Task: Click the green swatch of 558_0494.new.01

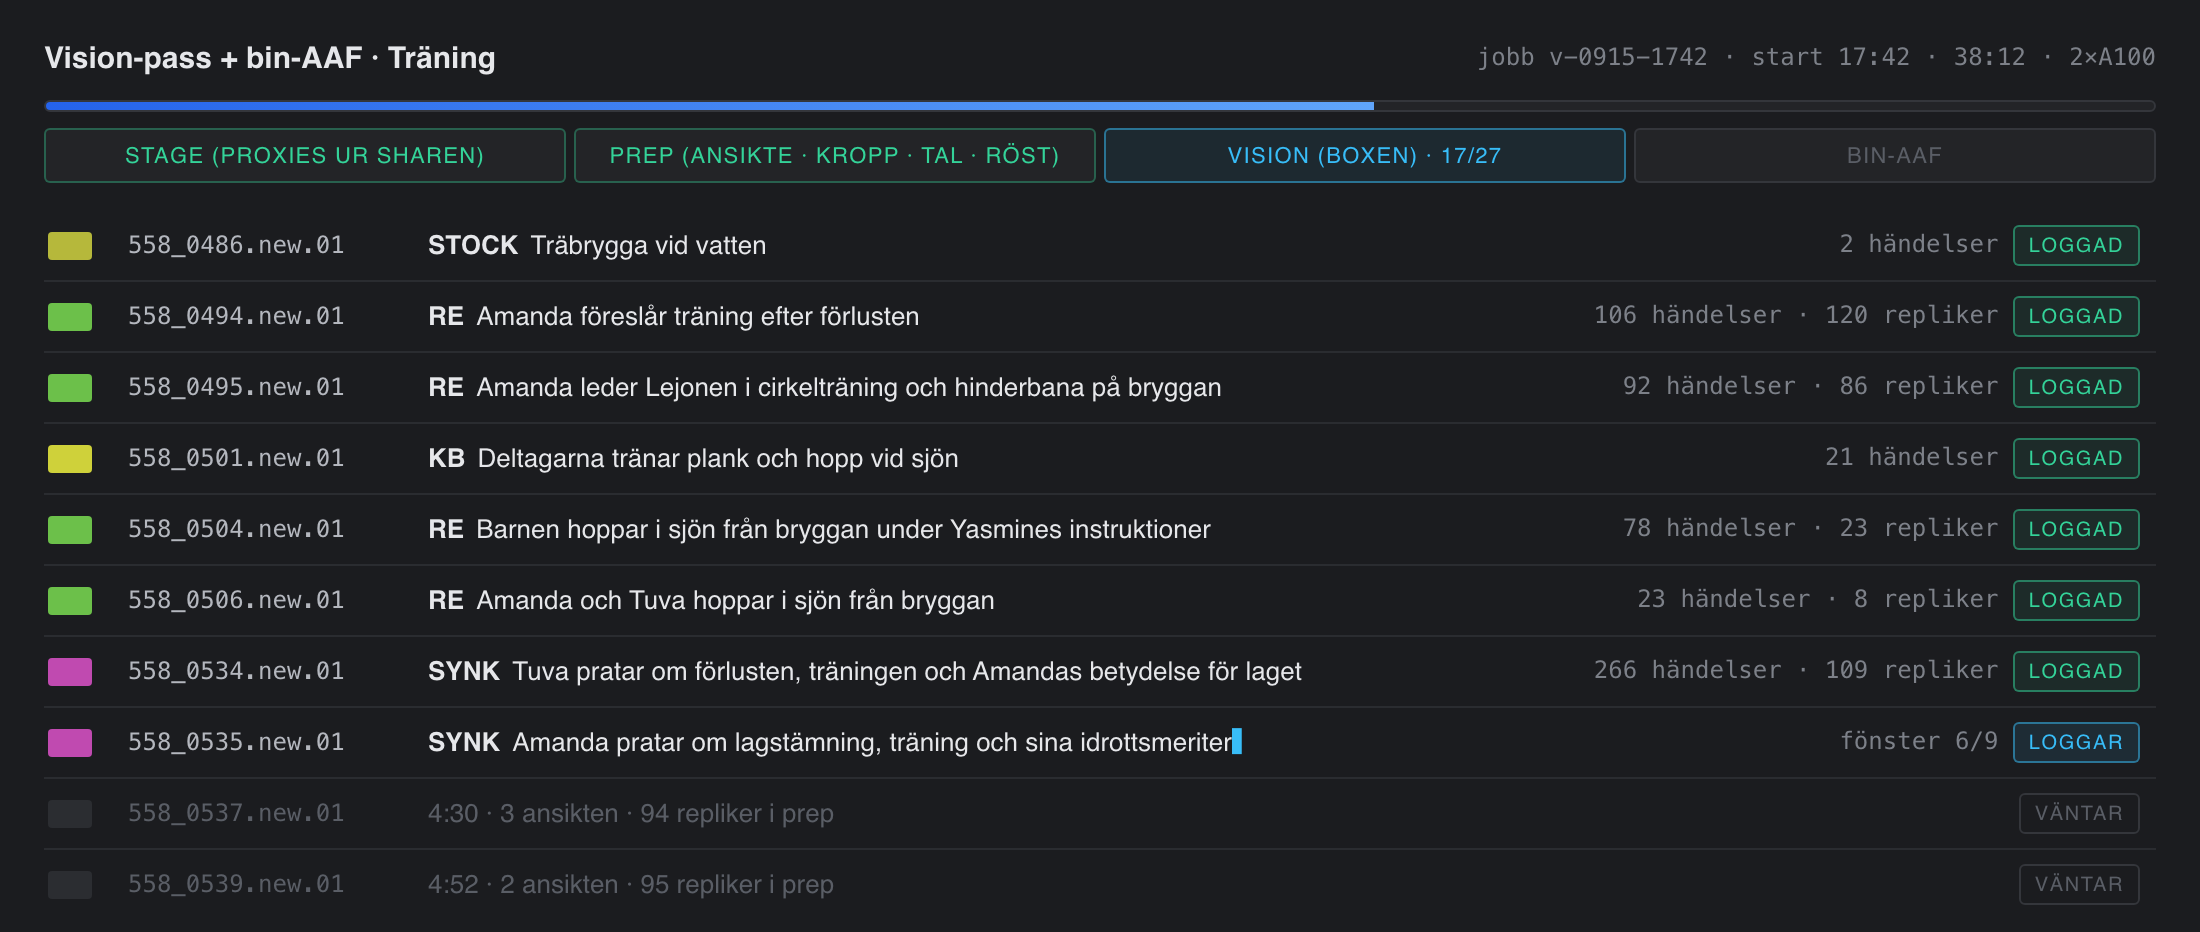Action: tap(70, 317)
